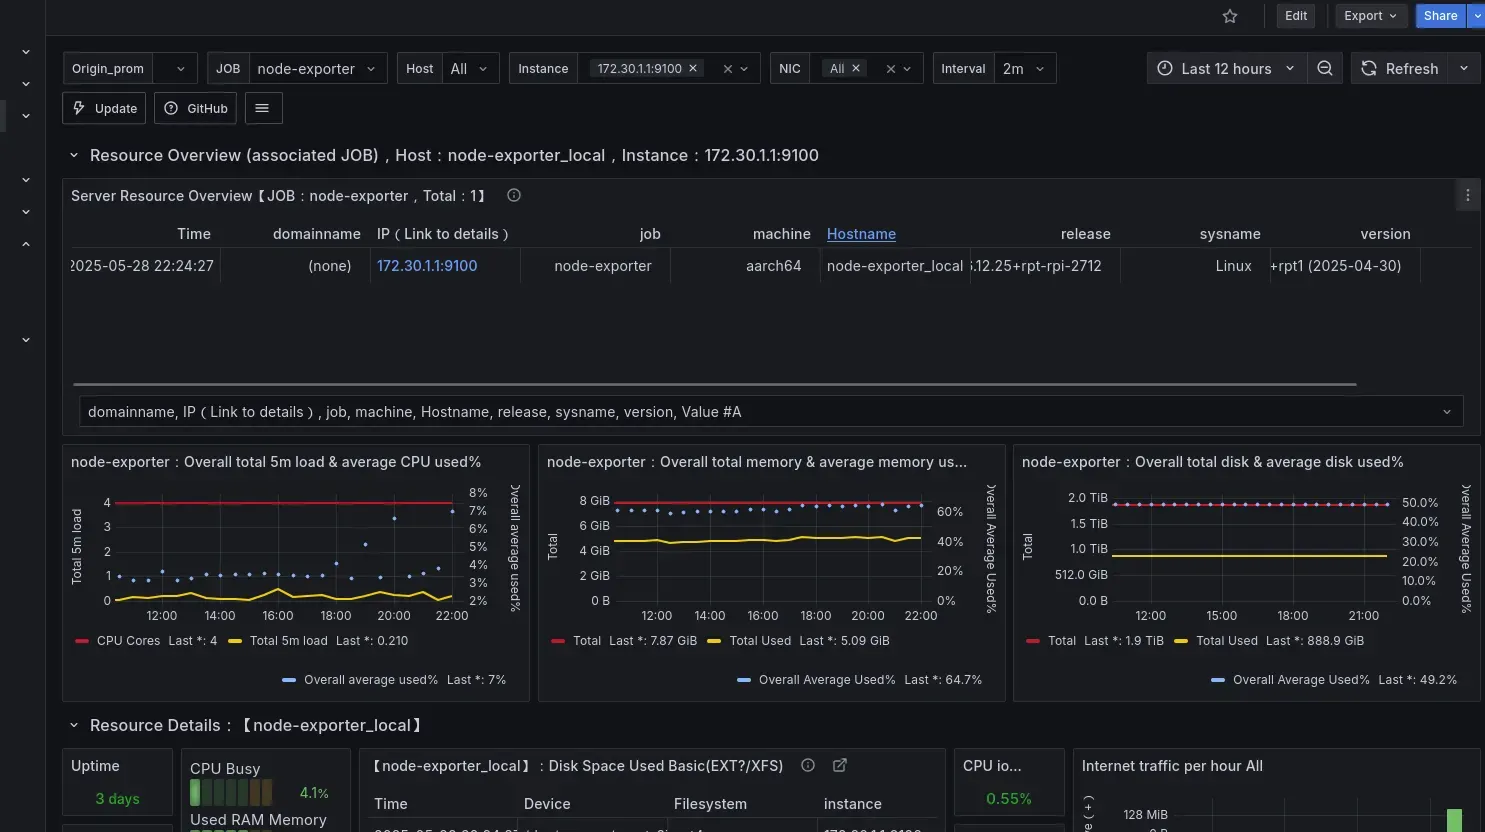Open the Last 12 hours time picker
The height and width of the screenshot is (832, 1485).
[1226, 68]
